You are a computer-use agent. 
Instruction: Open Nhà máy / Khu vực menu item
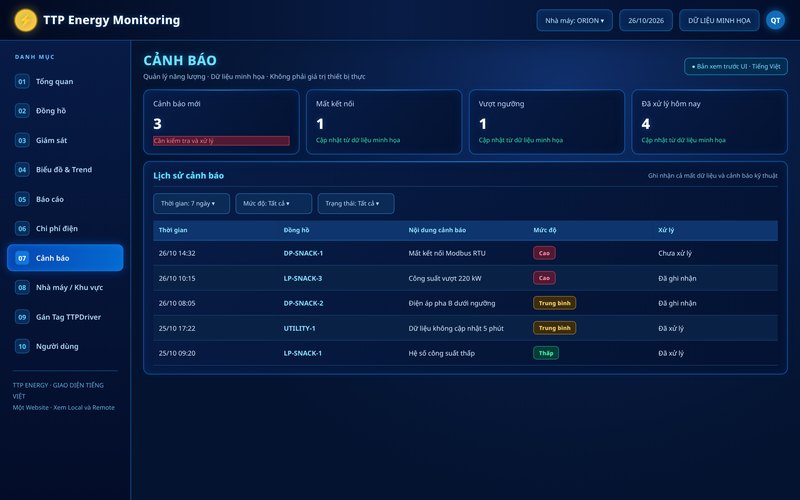(x=65, y=287)
